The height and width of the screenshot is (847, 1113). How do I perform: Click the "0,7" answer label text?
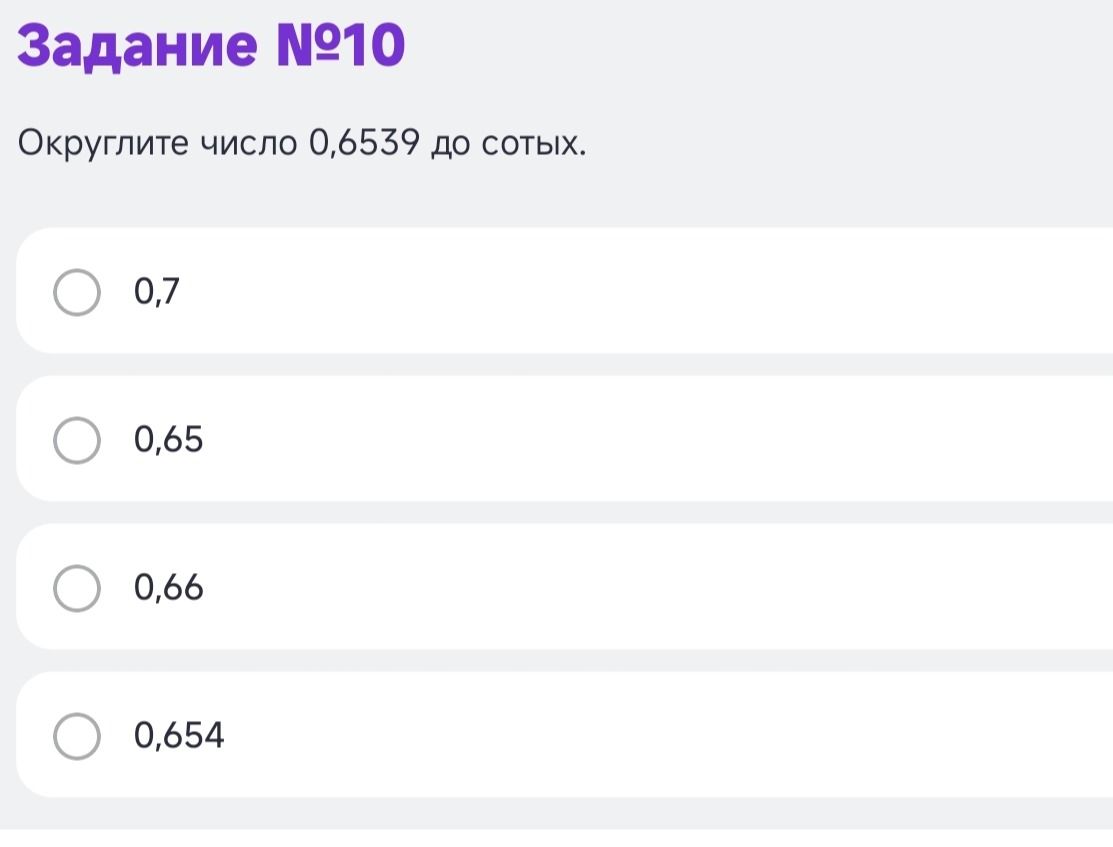[156, 292]
